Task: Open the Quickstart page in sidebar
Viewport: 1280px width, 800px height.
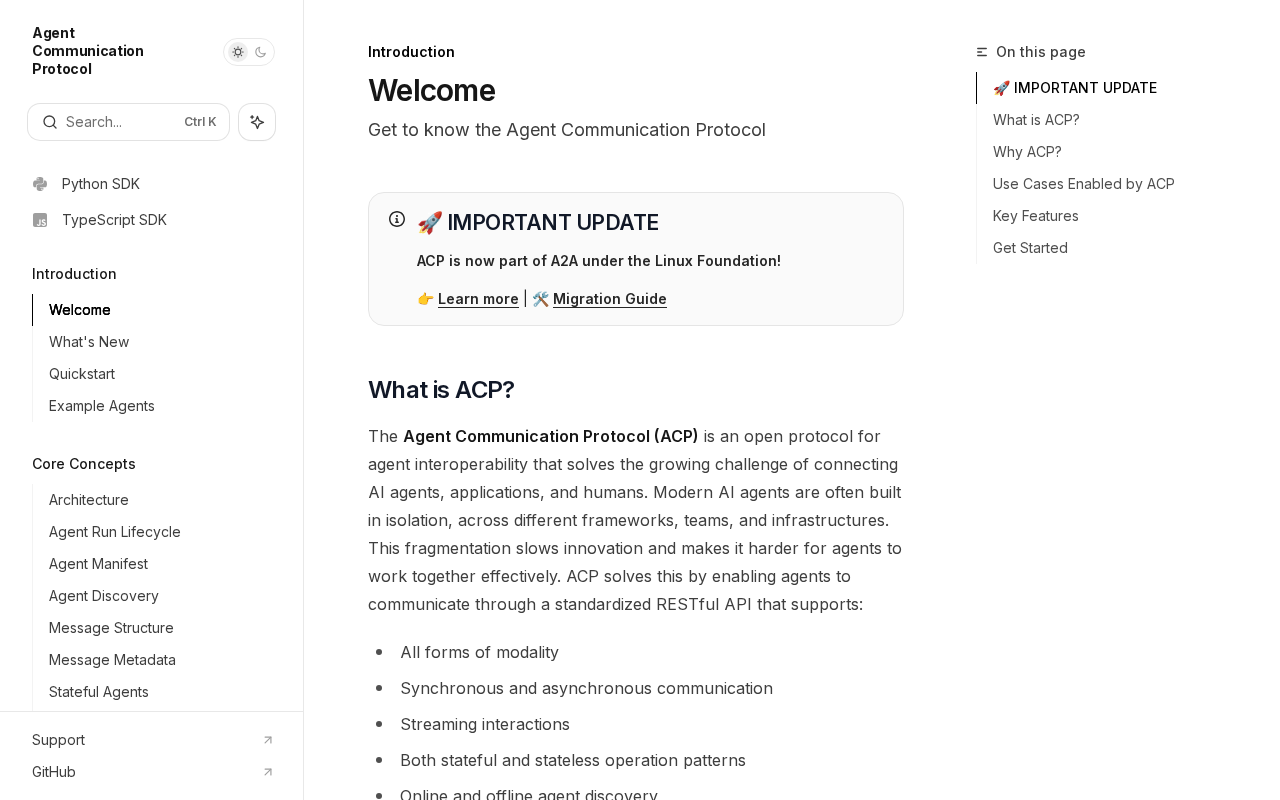Action: point(82,374)
